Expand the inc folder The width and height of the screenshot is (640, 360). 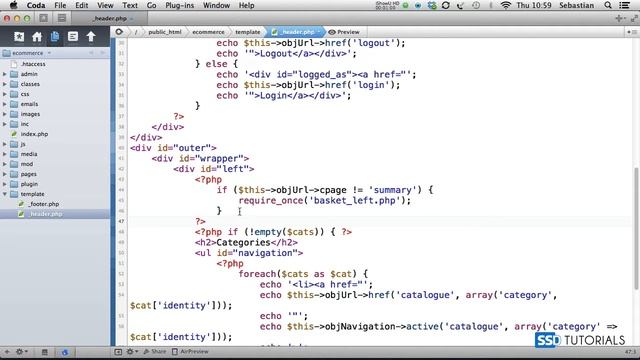point(5,124)
